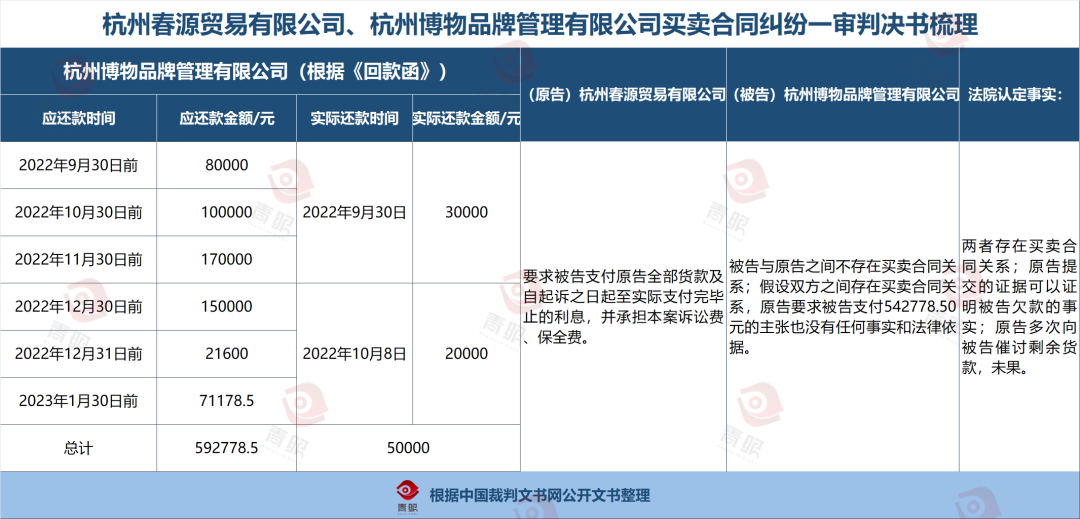Click the 2022年10月30日前 due date cell
Screen dimensions: 1080x519
[79, 212]
